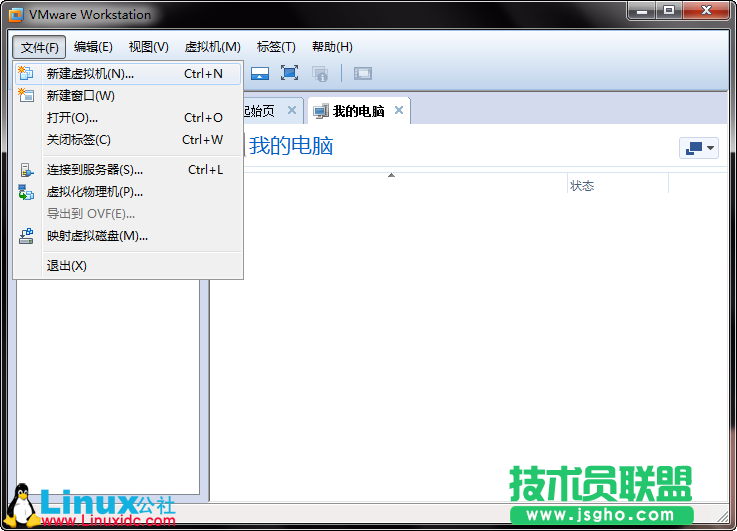Click the New Virtual Machine icon in File menu
Viewport: 737px width, 531px height.
[x=26, y=73]
